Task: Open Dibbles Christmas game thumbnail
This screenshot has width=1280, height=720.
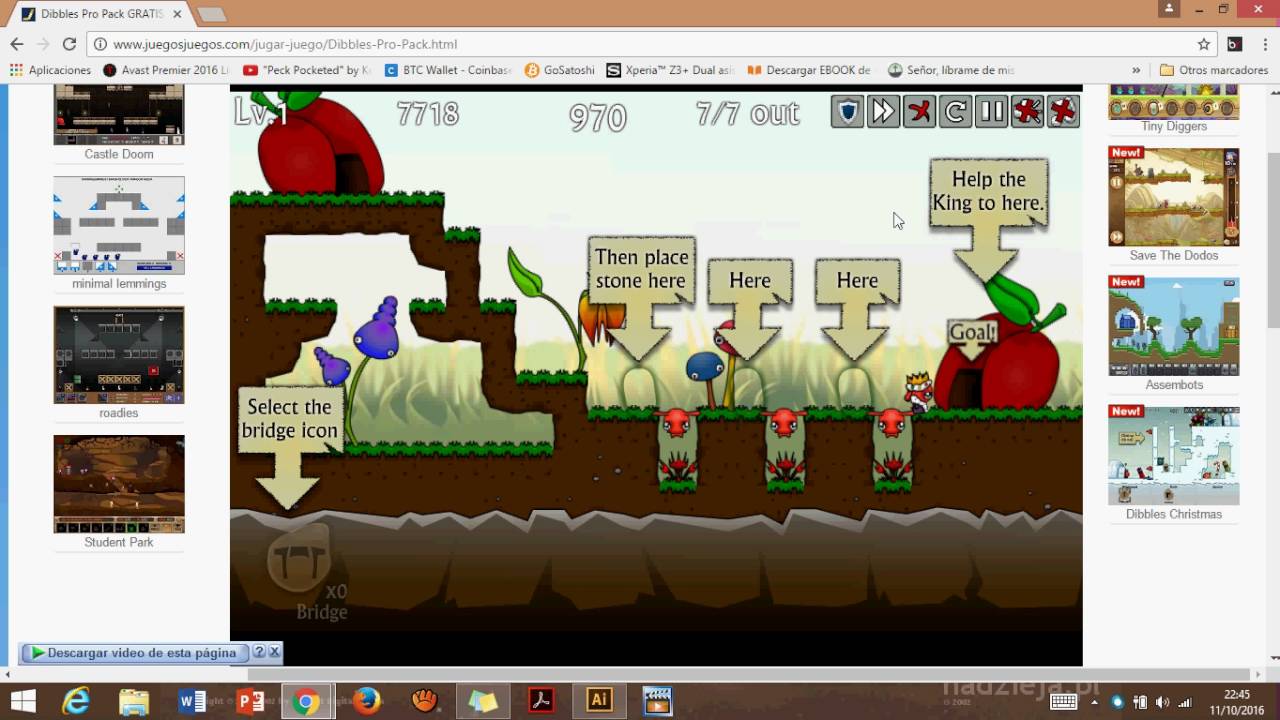Action: point(1174,455)
